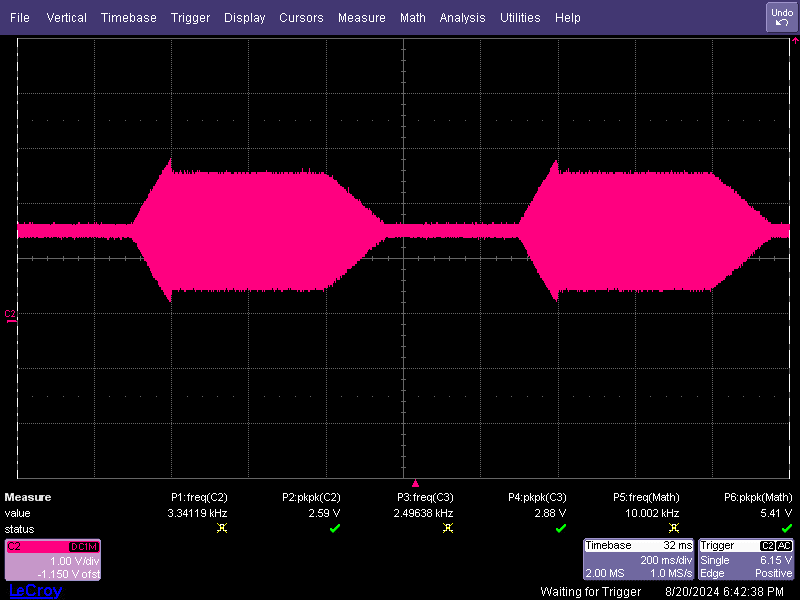Click the P2 pkpk(C2) green checkmark status
The width and height of the screenshot is (800, 600).
(335, 528)
